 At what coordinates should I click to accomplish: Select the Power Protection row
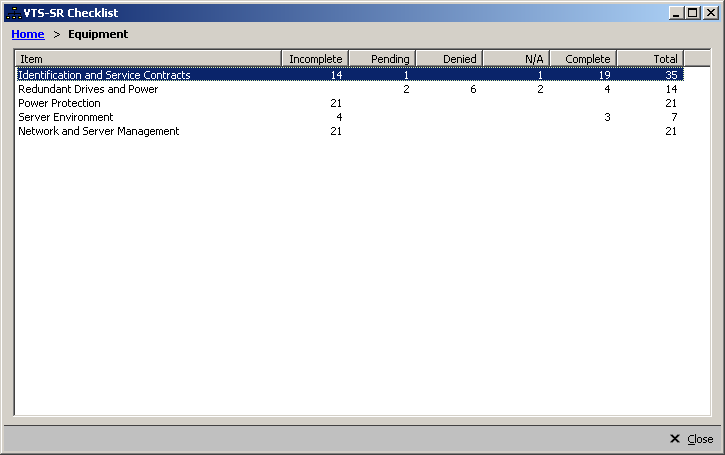click(59, 103)
